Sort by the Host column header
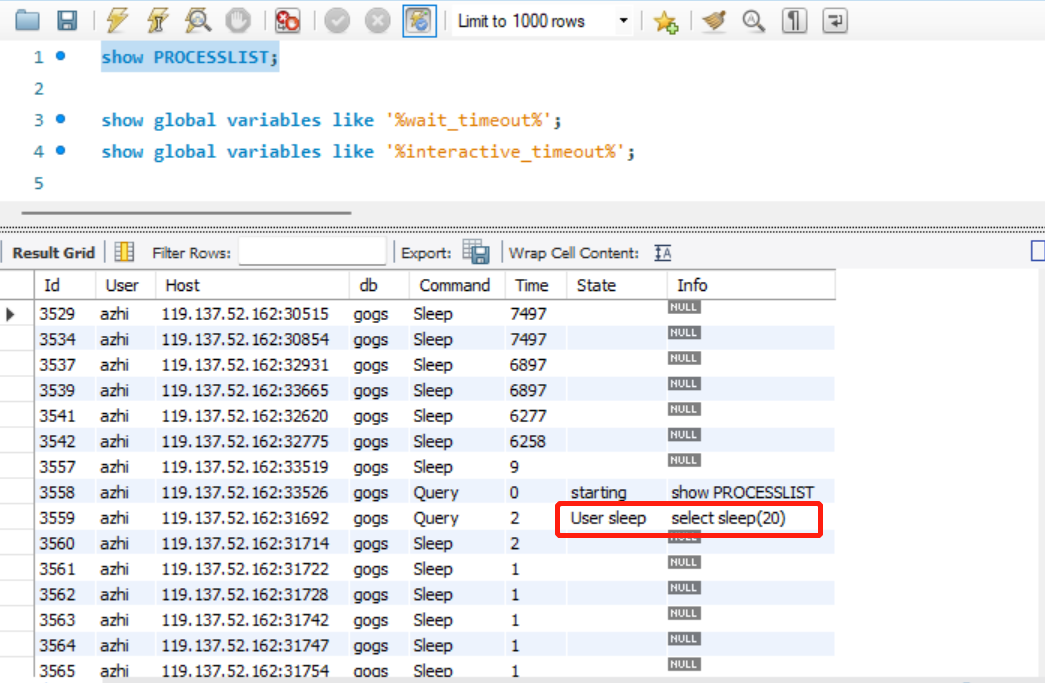 coord(253,285)
